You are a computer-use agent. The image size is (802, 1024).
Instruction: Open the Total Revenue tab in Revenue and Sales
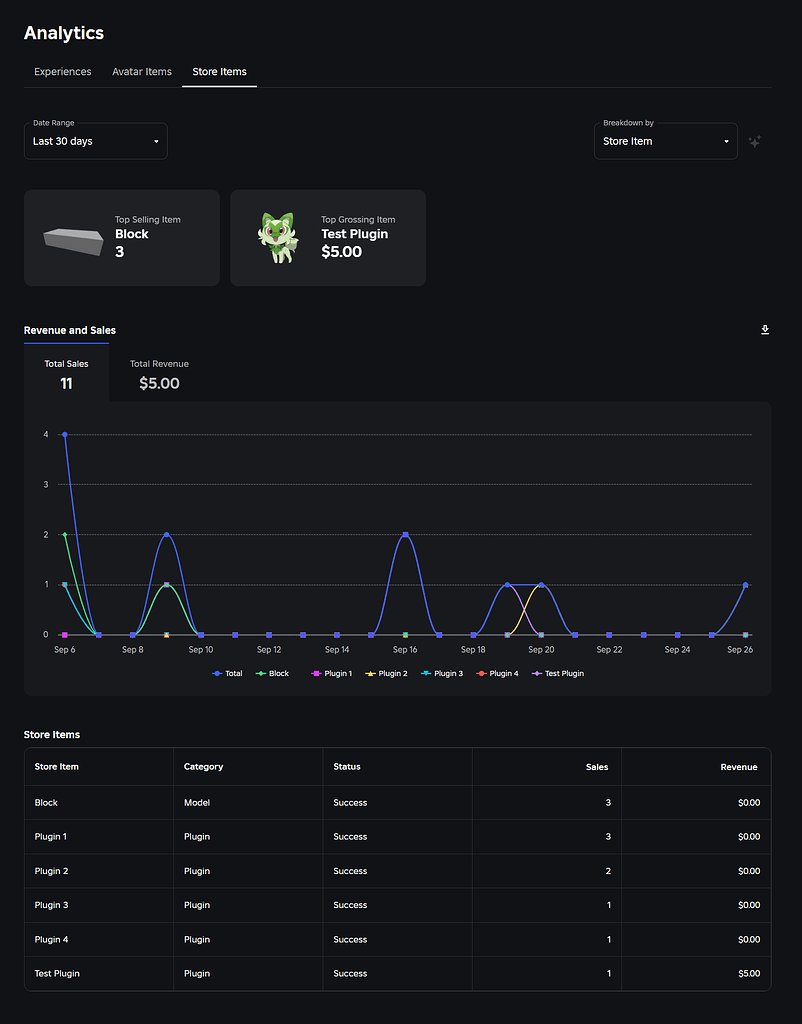(x=158, y=374)
